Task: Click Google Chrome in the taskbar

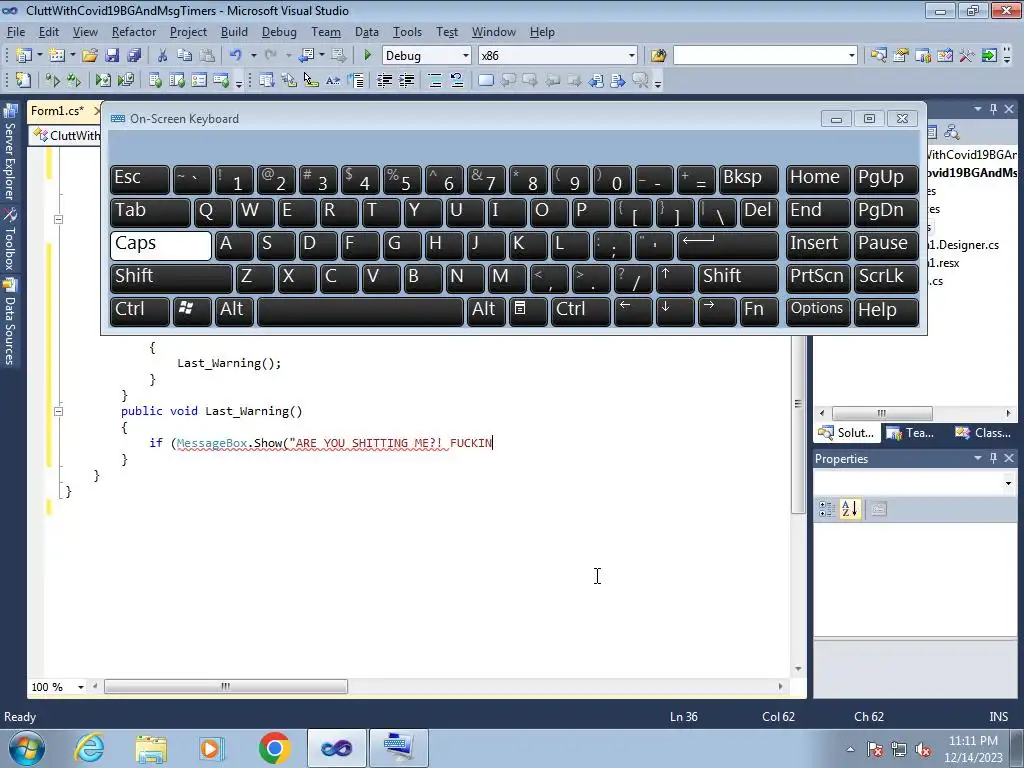Action: pyautogui.click(x=274, y=748)
